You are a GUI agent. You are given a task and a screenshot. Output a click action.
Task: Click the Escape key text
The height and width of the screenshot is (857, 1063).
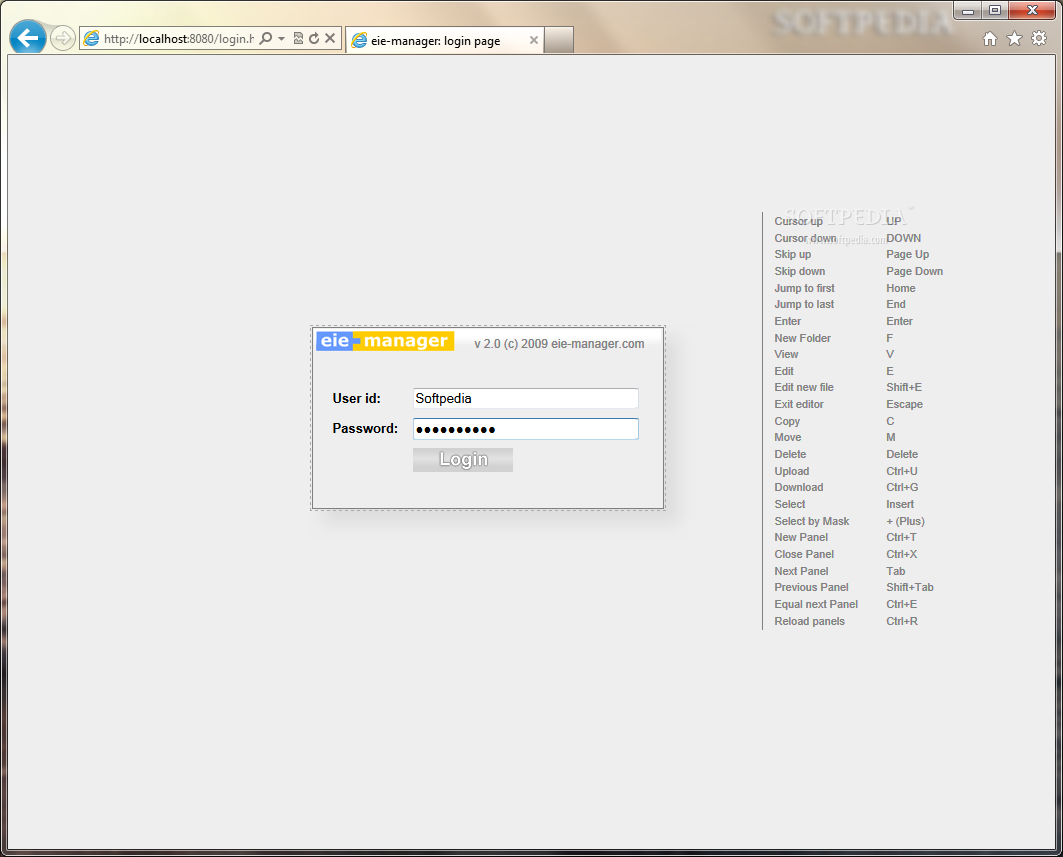[904, 404]
